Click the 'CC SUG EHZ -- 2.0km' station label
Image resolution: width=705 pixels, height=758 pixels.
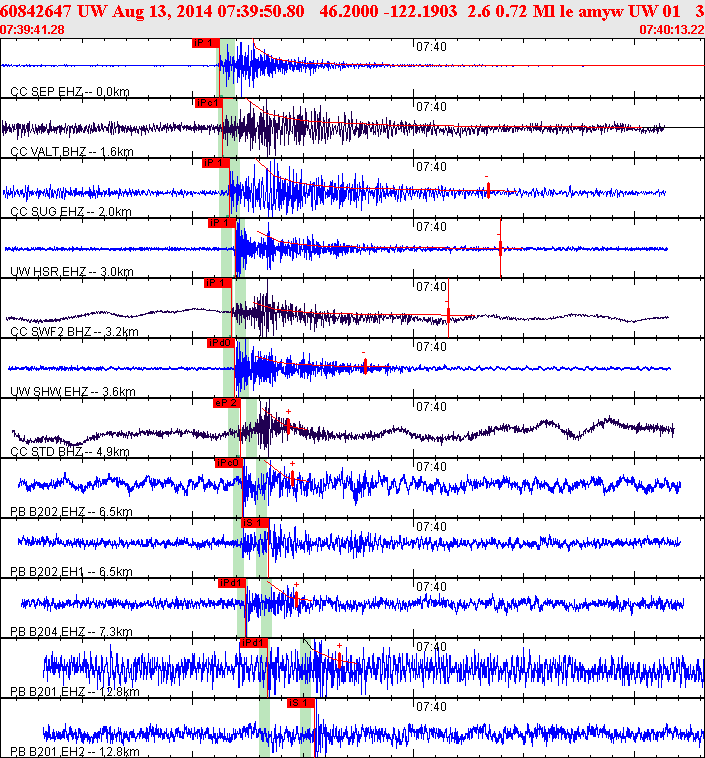click(x=71, y=212)
